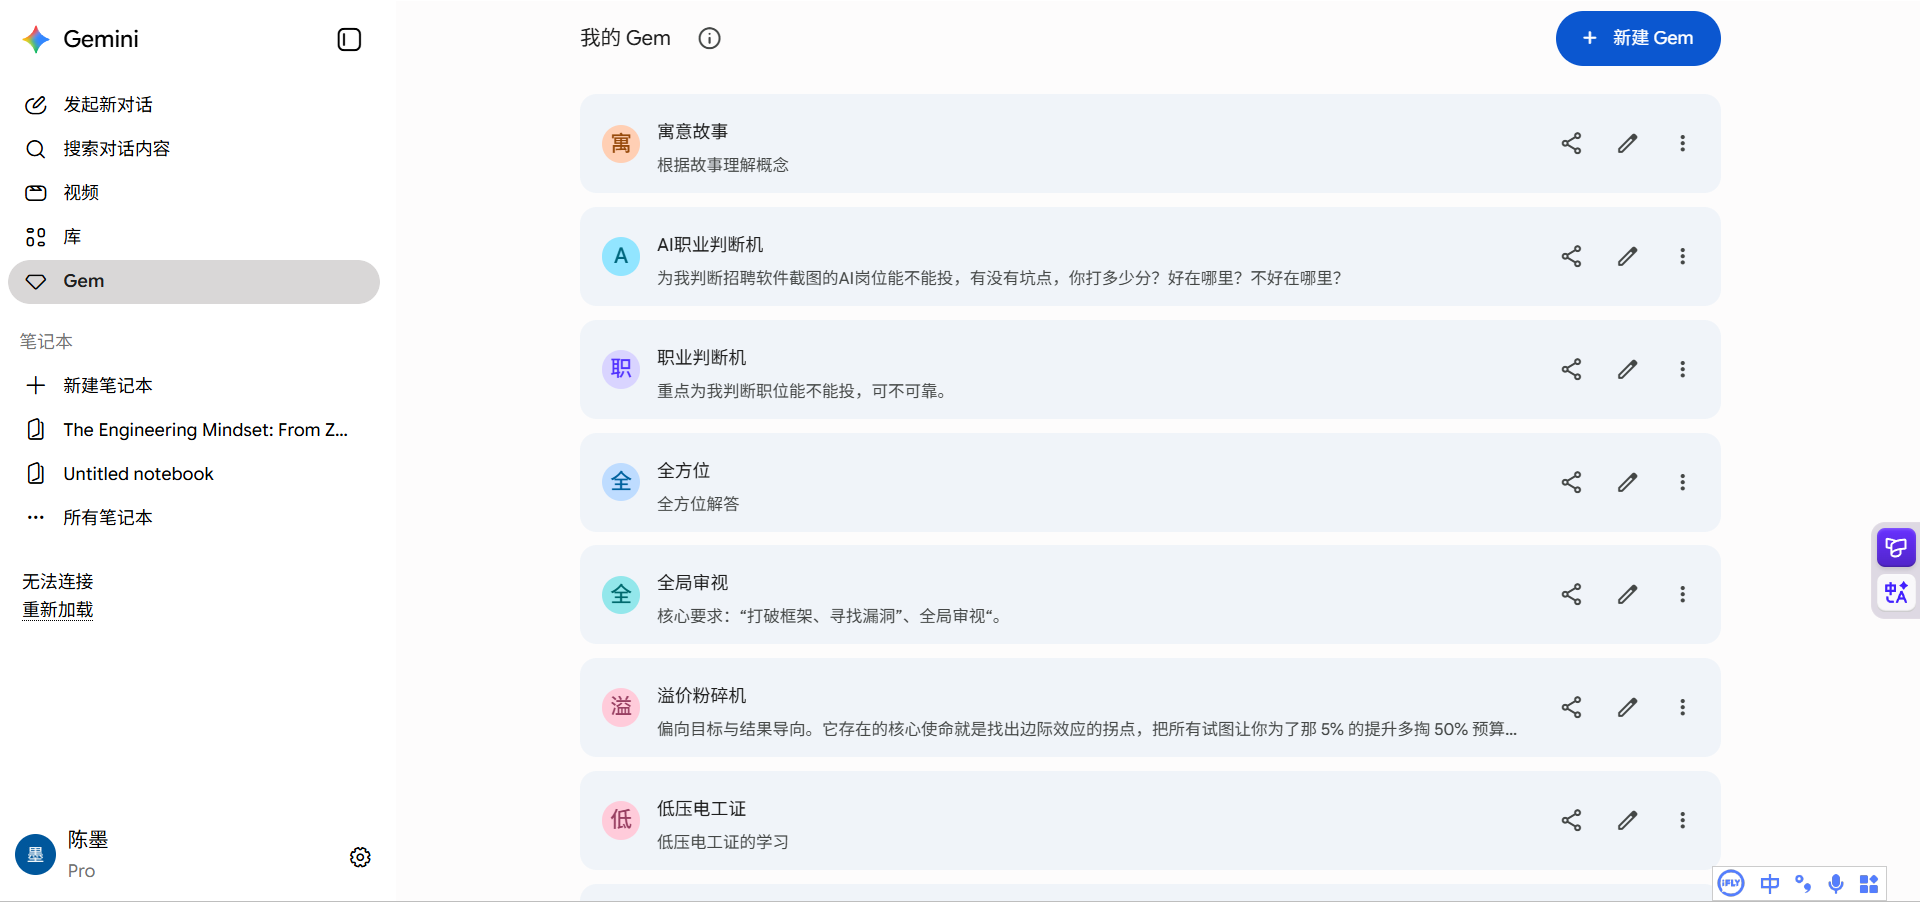
Task: Click the 重新加载 reload link
Action: pyautogui.click(x=58, y=610)
